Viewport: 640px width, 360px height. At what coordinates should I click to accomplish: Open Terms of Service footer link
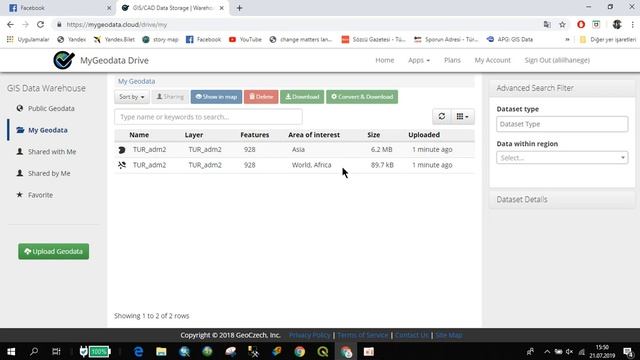pos(362,335)
